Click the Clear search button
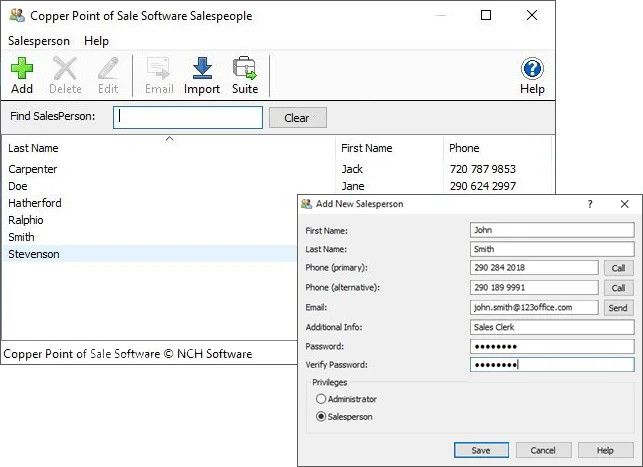Viewport: 643px width, 467px height. [x=297, y=117]
